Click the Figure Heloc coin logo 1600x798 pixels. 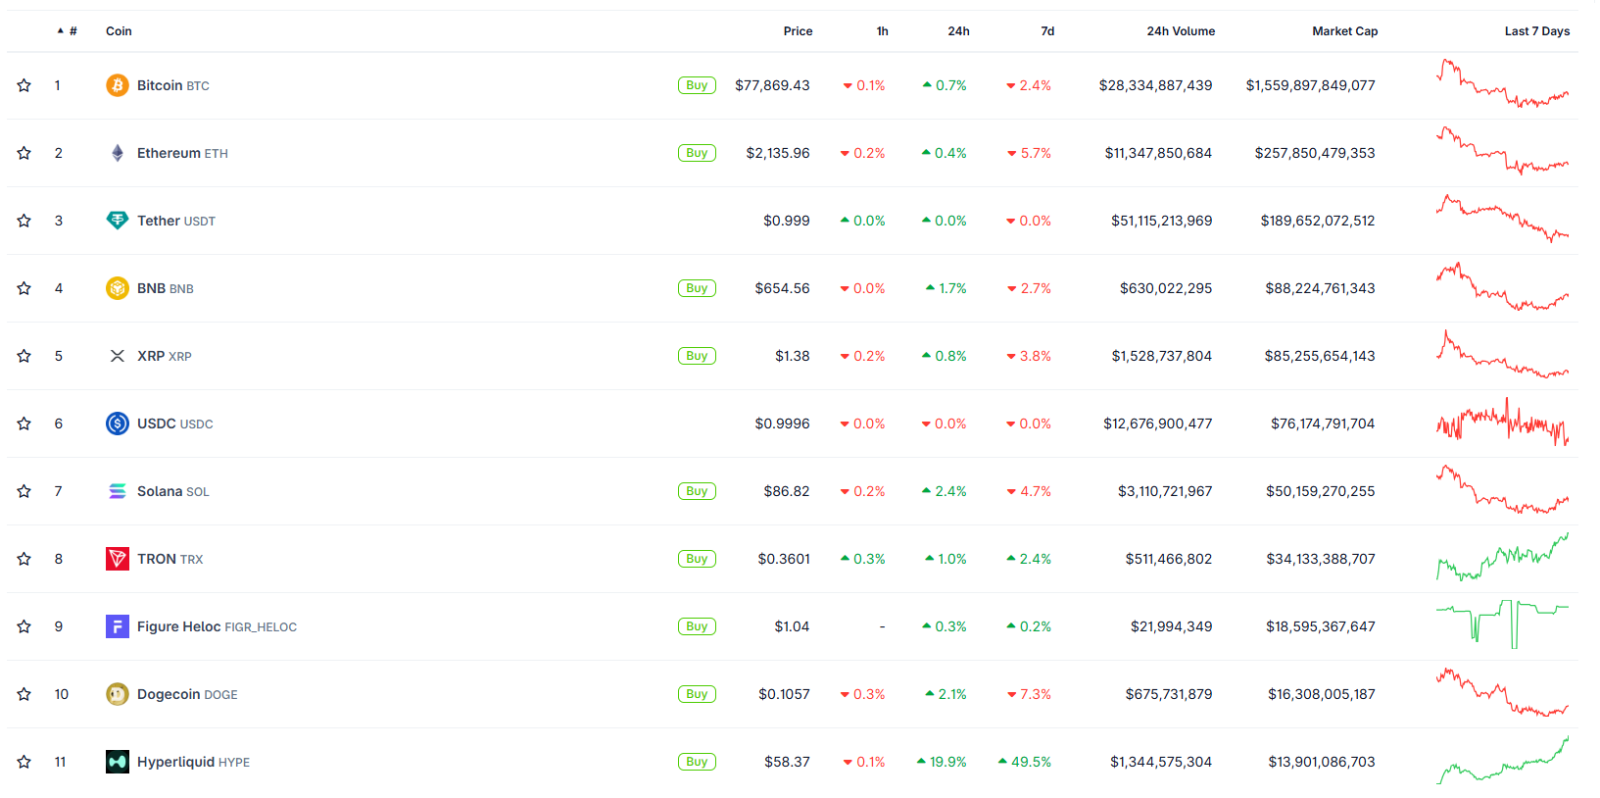tap(117, 627)
